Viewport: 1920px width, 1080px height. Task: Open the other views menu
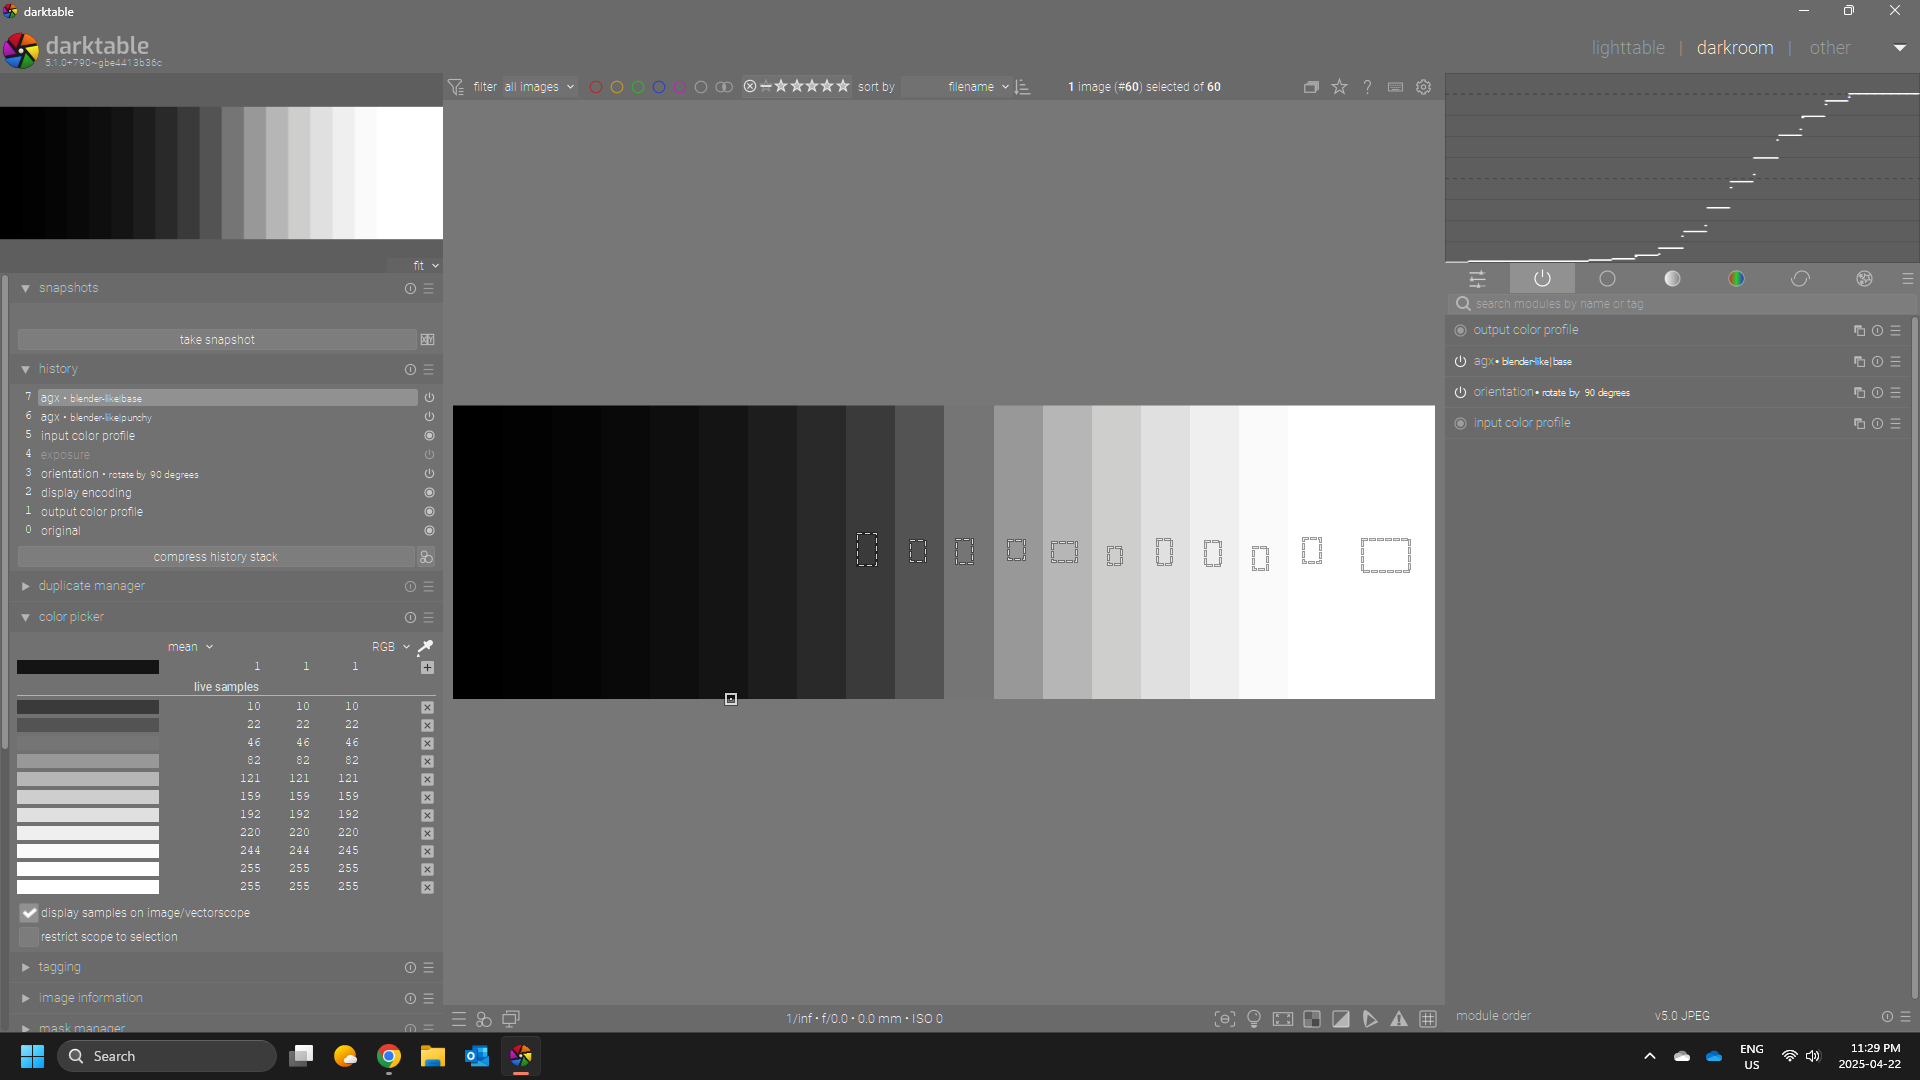(x=1829, y=48)
